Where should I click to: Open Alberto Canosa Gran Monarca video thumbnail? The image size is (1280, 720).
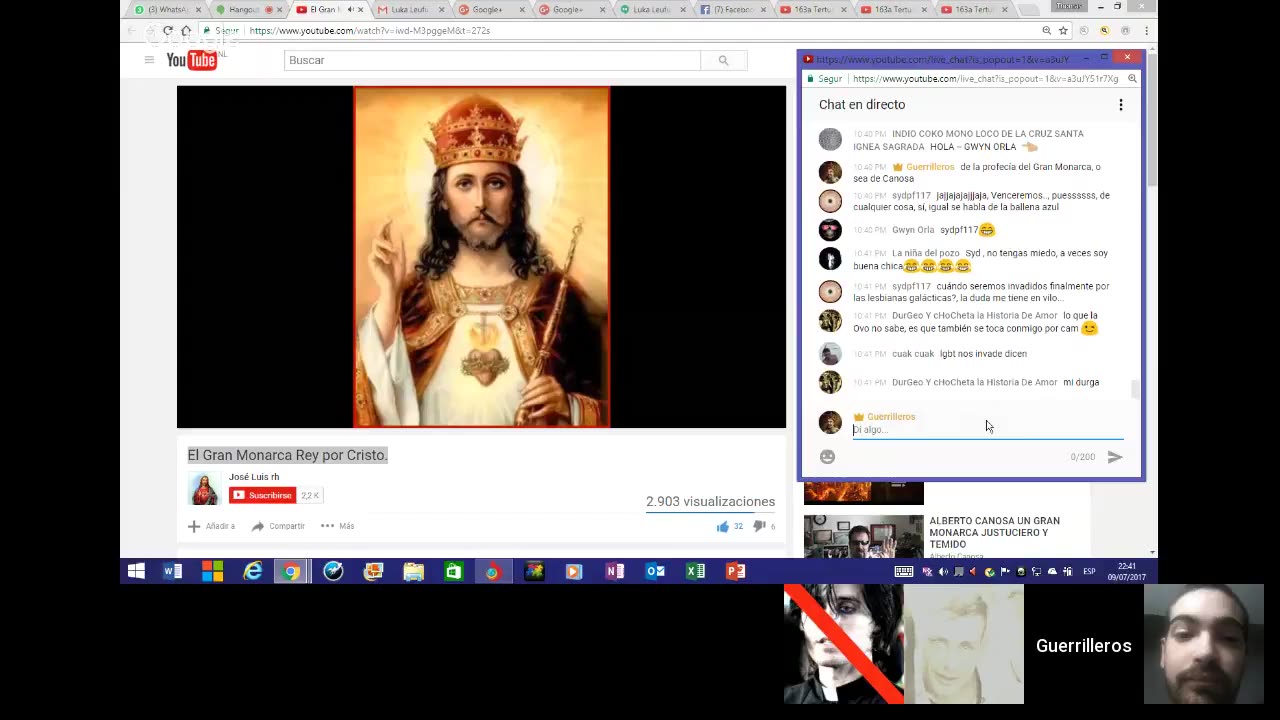(864, 537)
